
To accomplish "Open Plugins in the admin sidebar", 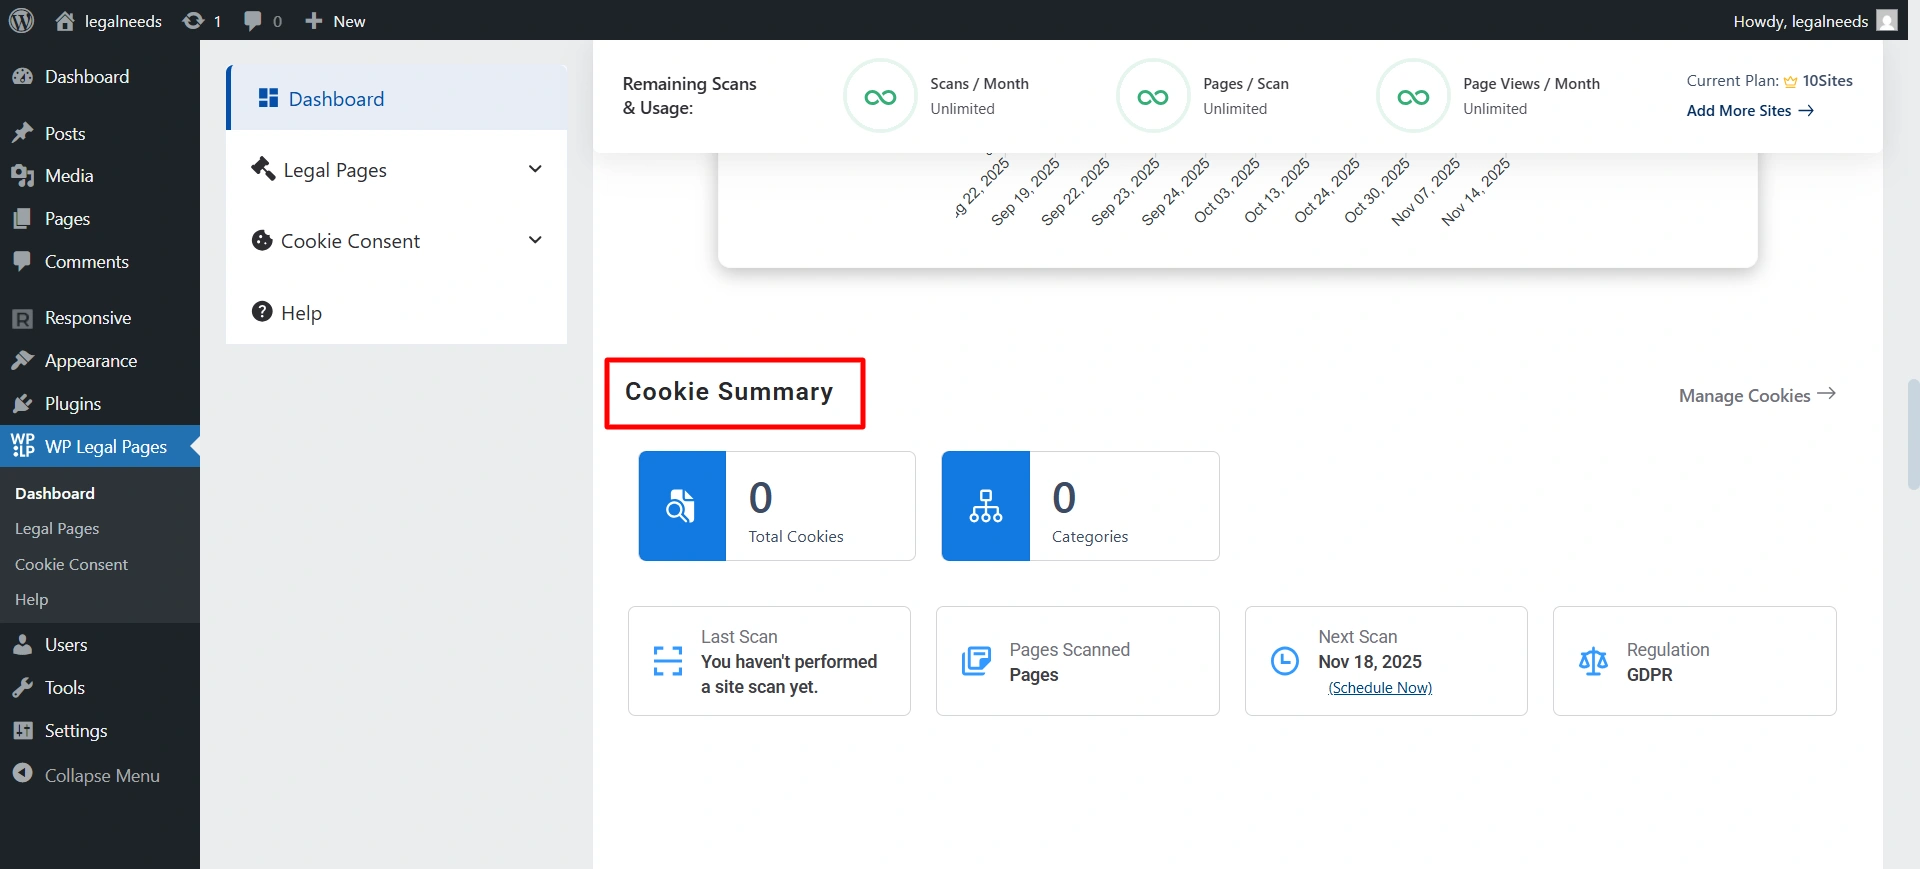I will 72,404.
